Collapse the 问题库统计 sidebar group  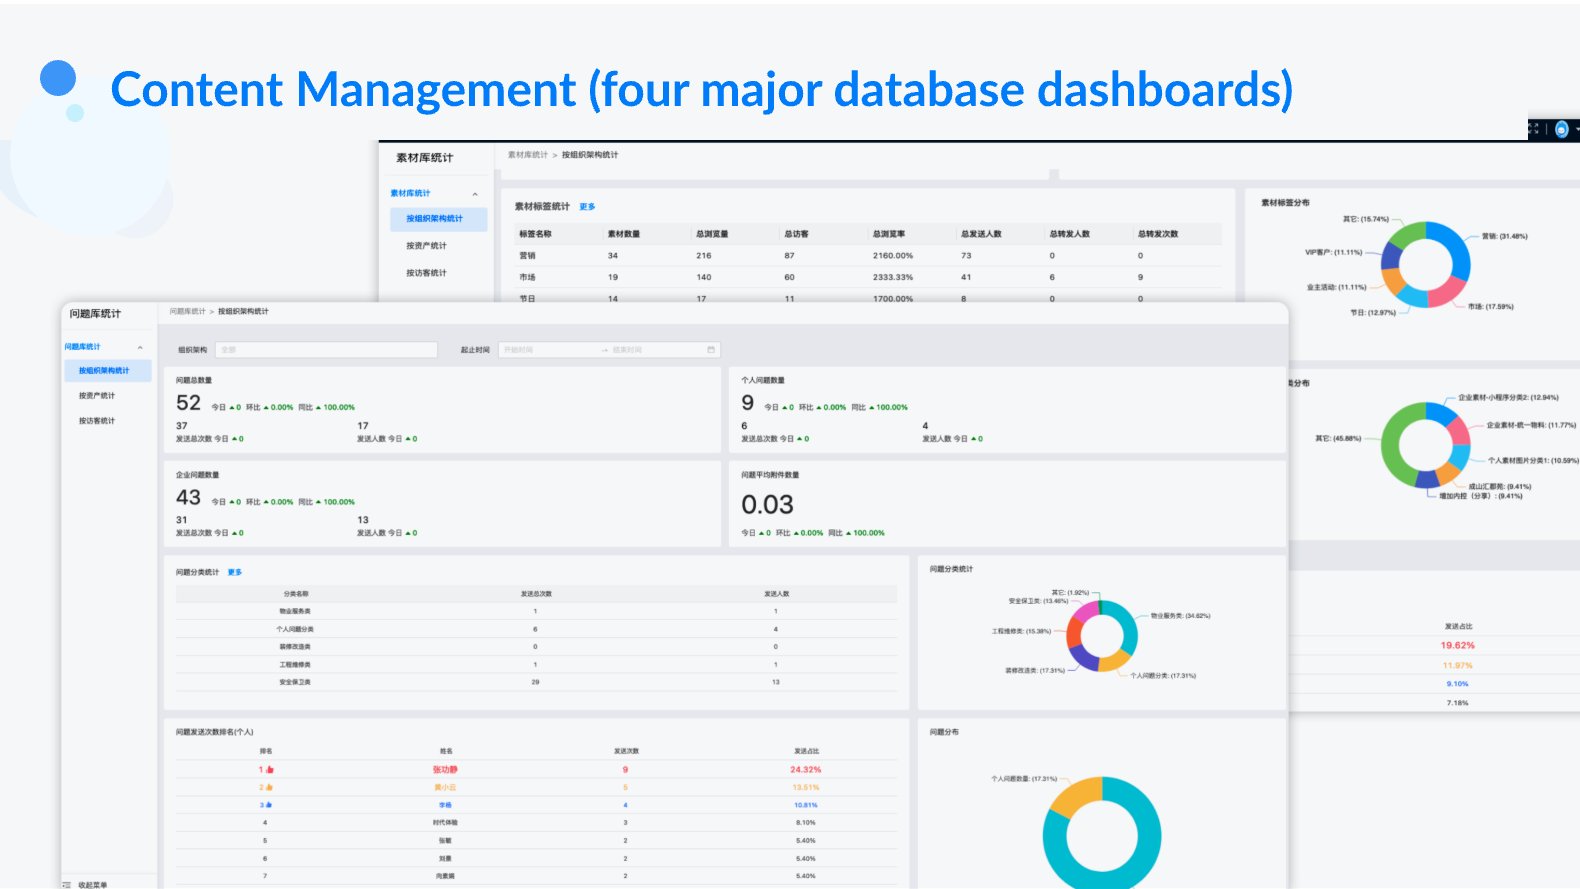point(140,347)
